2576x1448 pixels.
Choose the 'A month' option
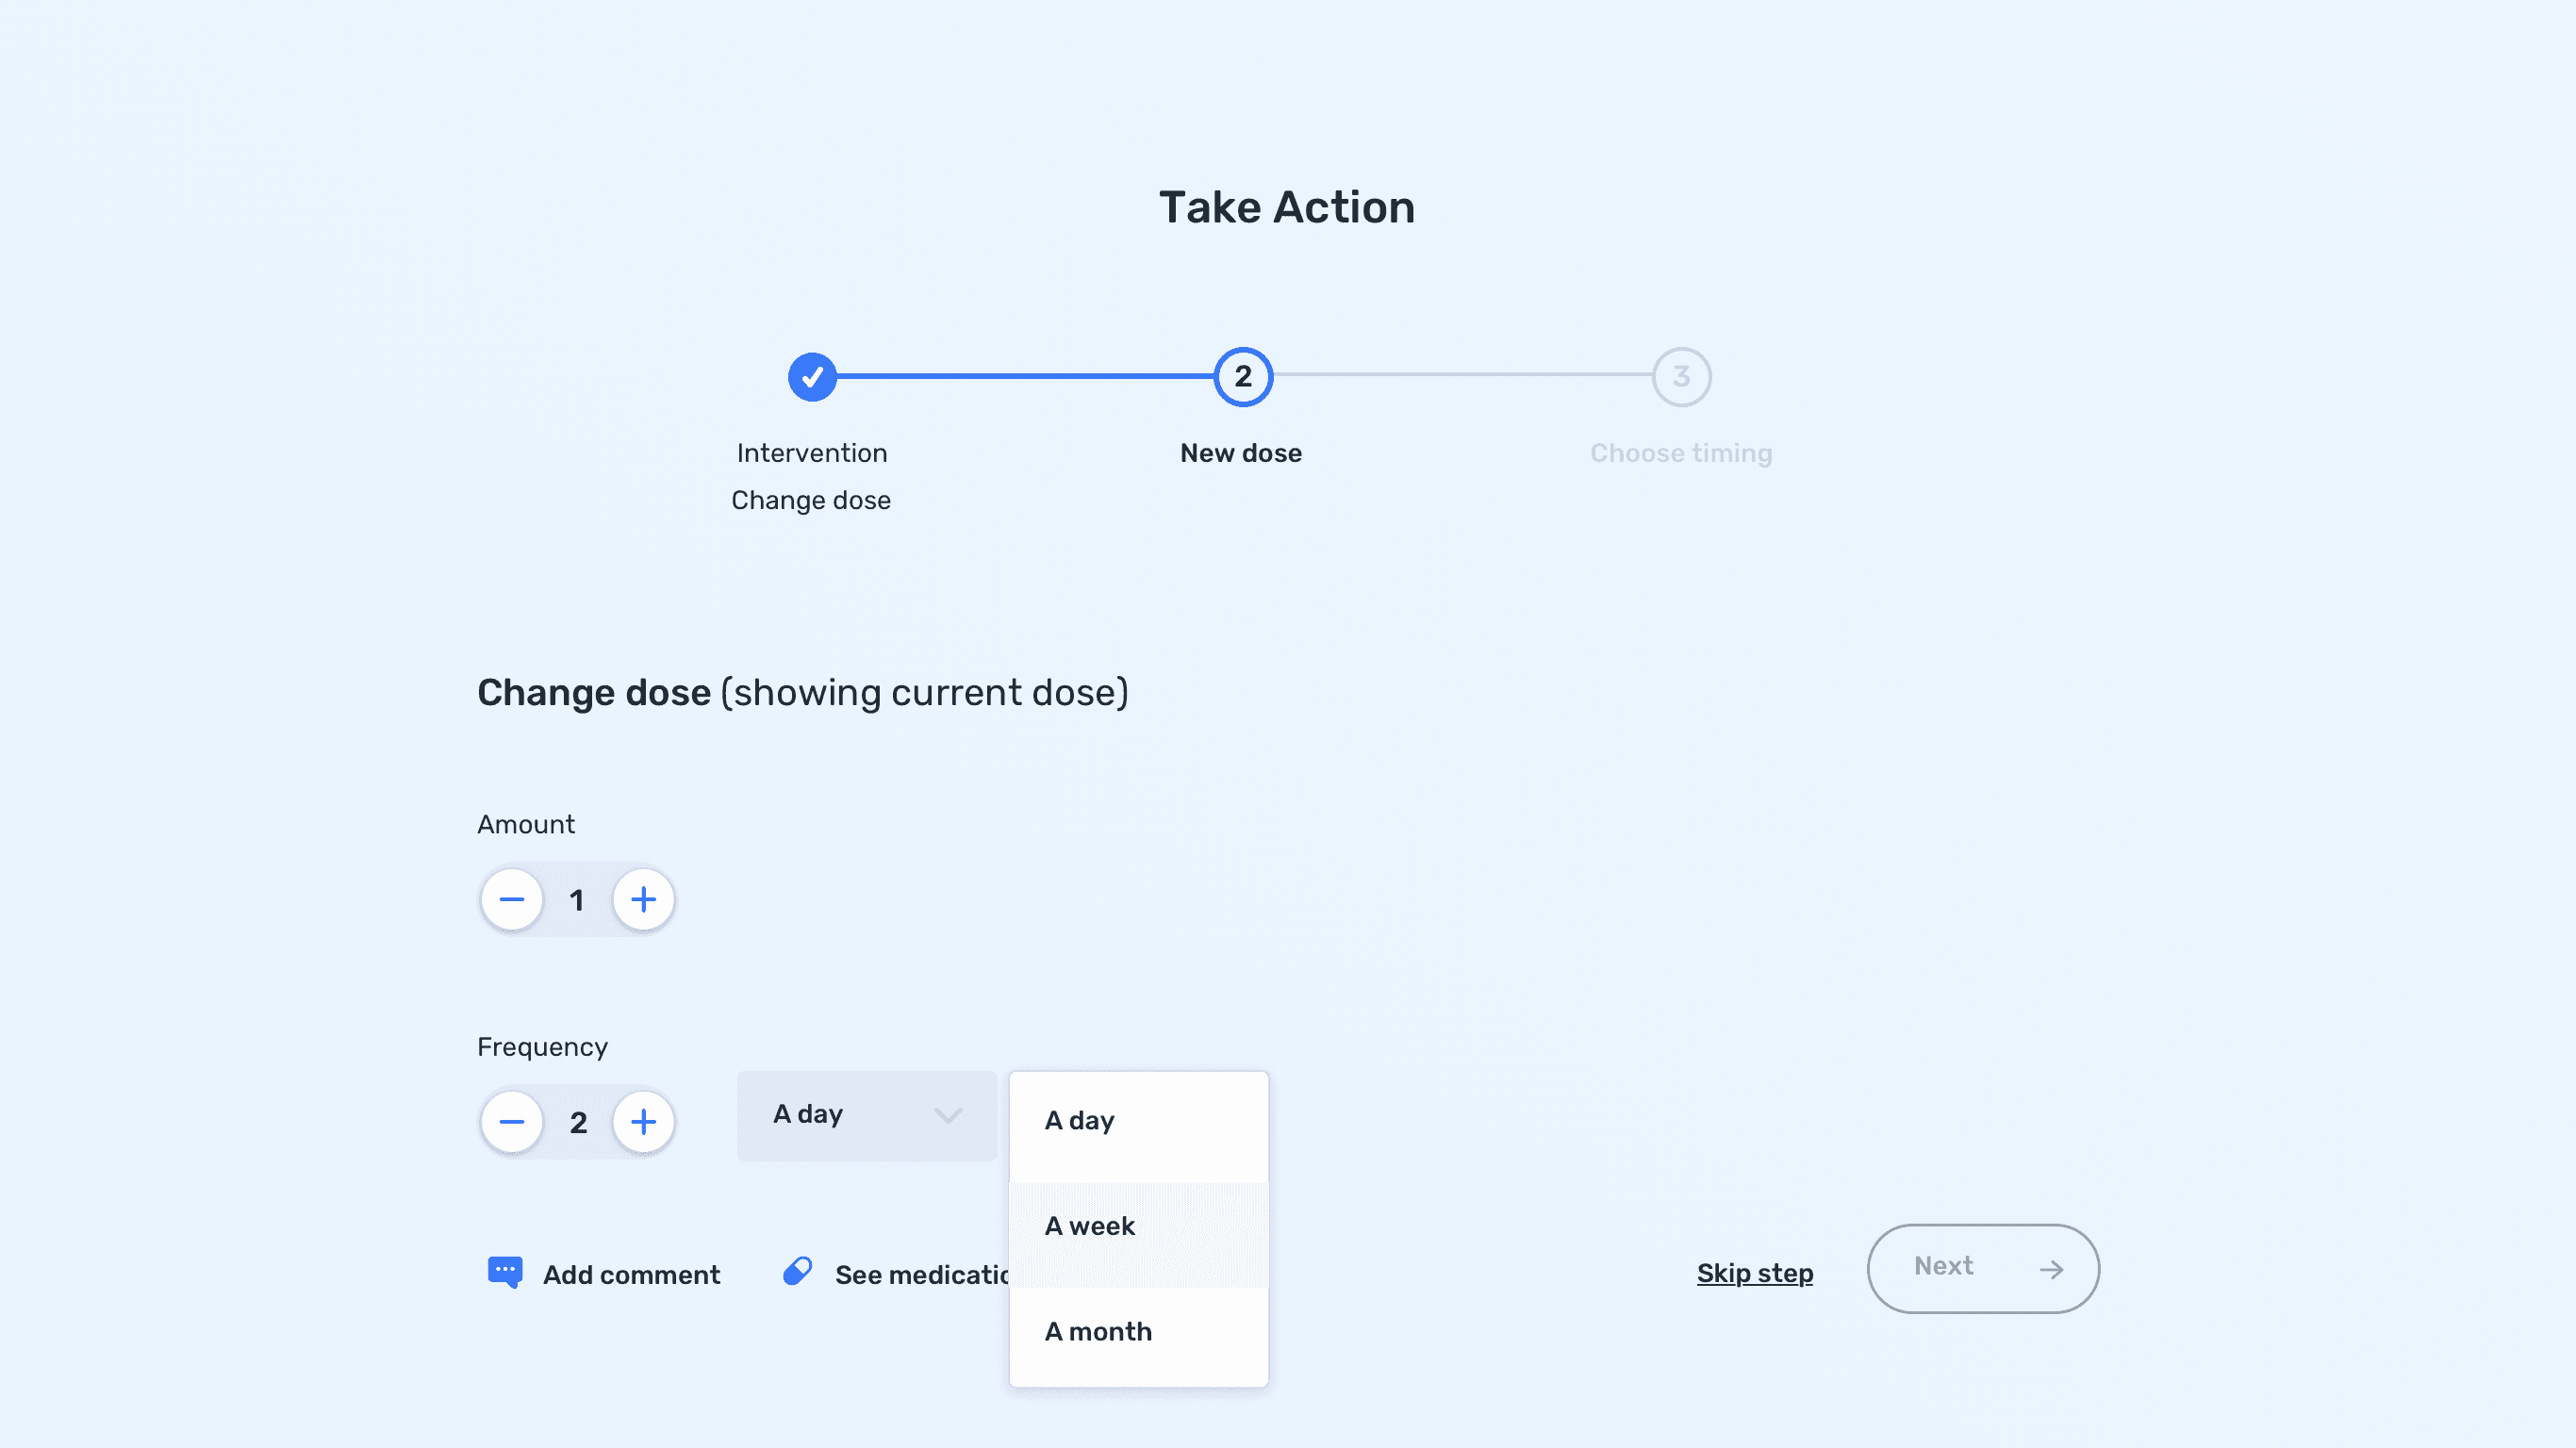[1137, 1332]
